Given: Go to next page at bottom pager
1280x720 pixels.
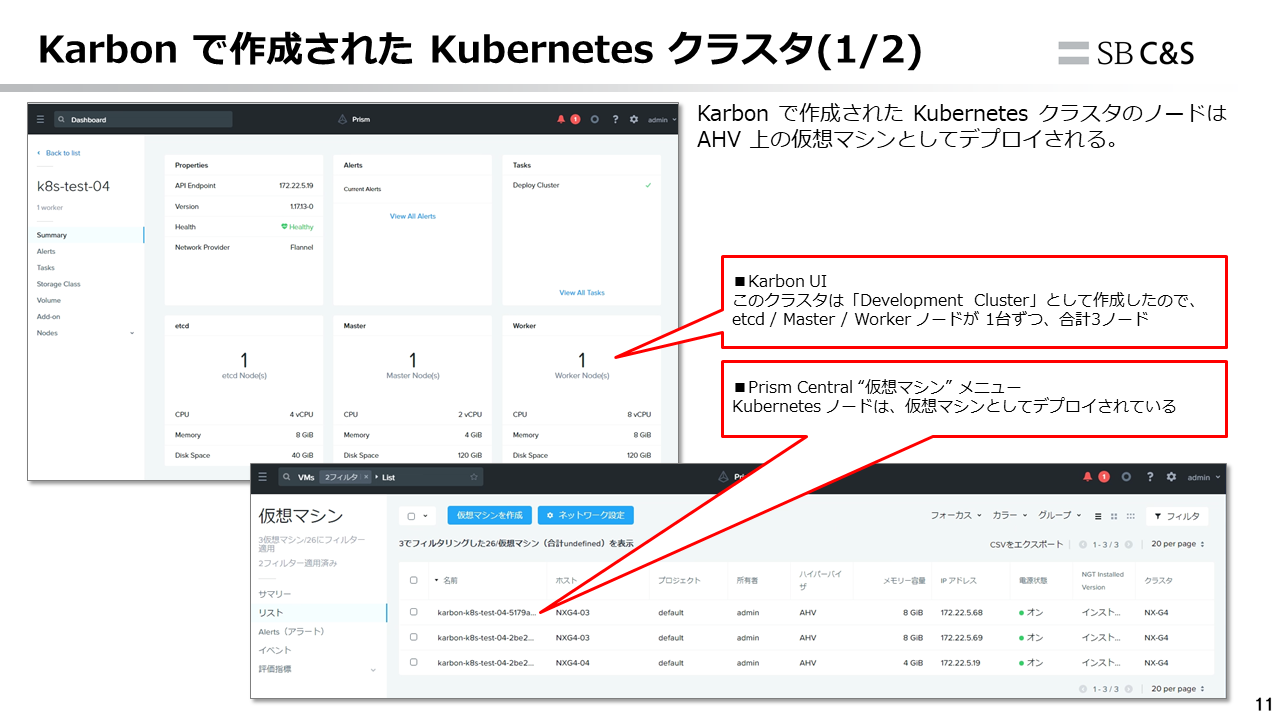Looking at the screenshot, I should click(1129, 689).
